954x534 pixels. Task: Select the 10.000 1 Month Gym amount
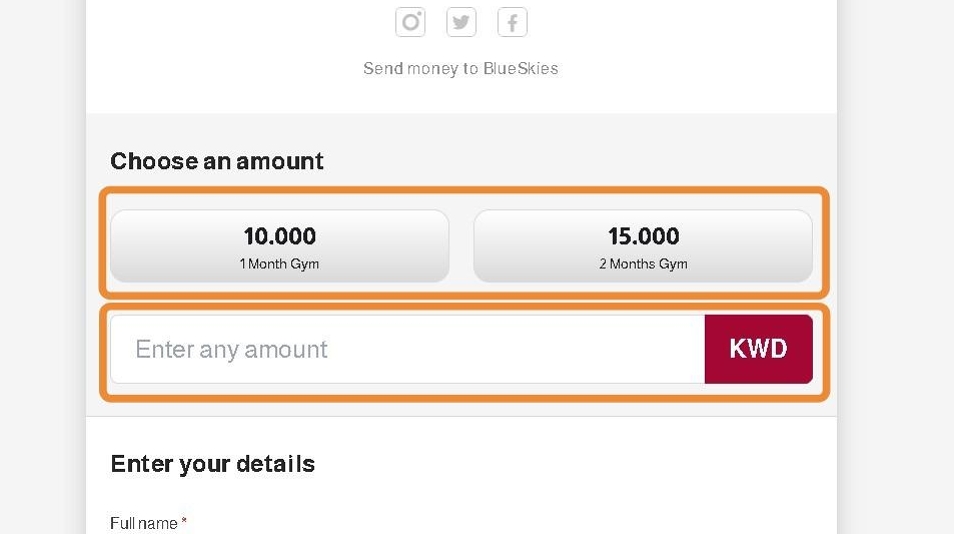279,246
